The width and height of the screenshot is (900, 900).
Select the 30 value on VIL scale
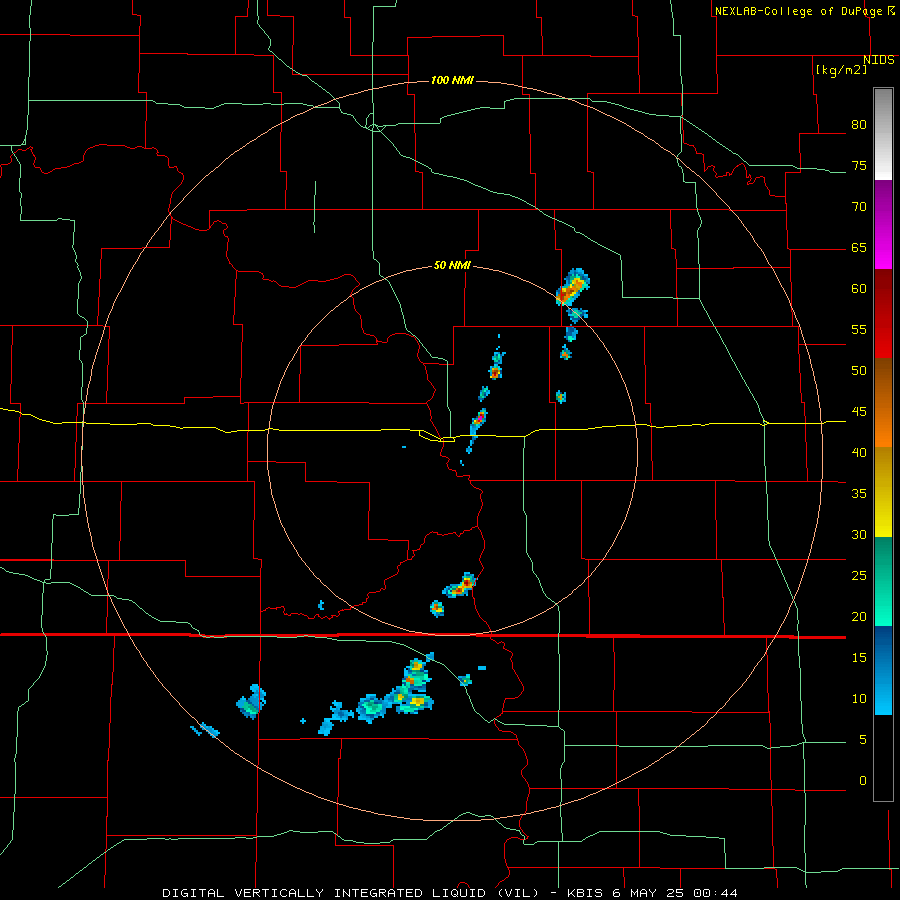coord(859,534)
